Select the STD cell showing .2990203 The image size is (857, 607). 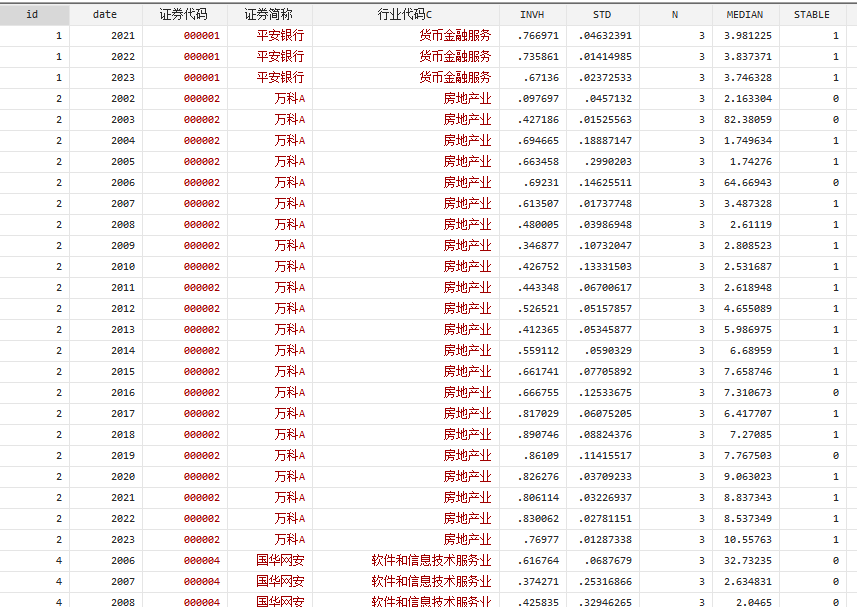coord(607,162)
